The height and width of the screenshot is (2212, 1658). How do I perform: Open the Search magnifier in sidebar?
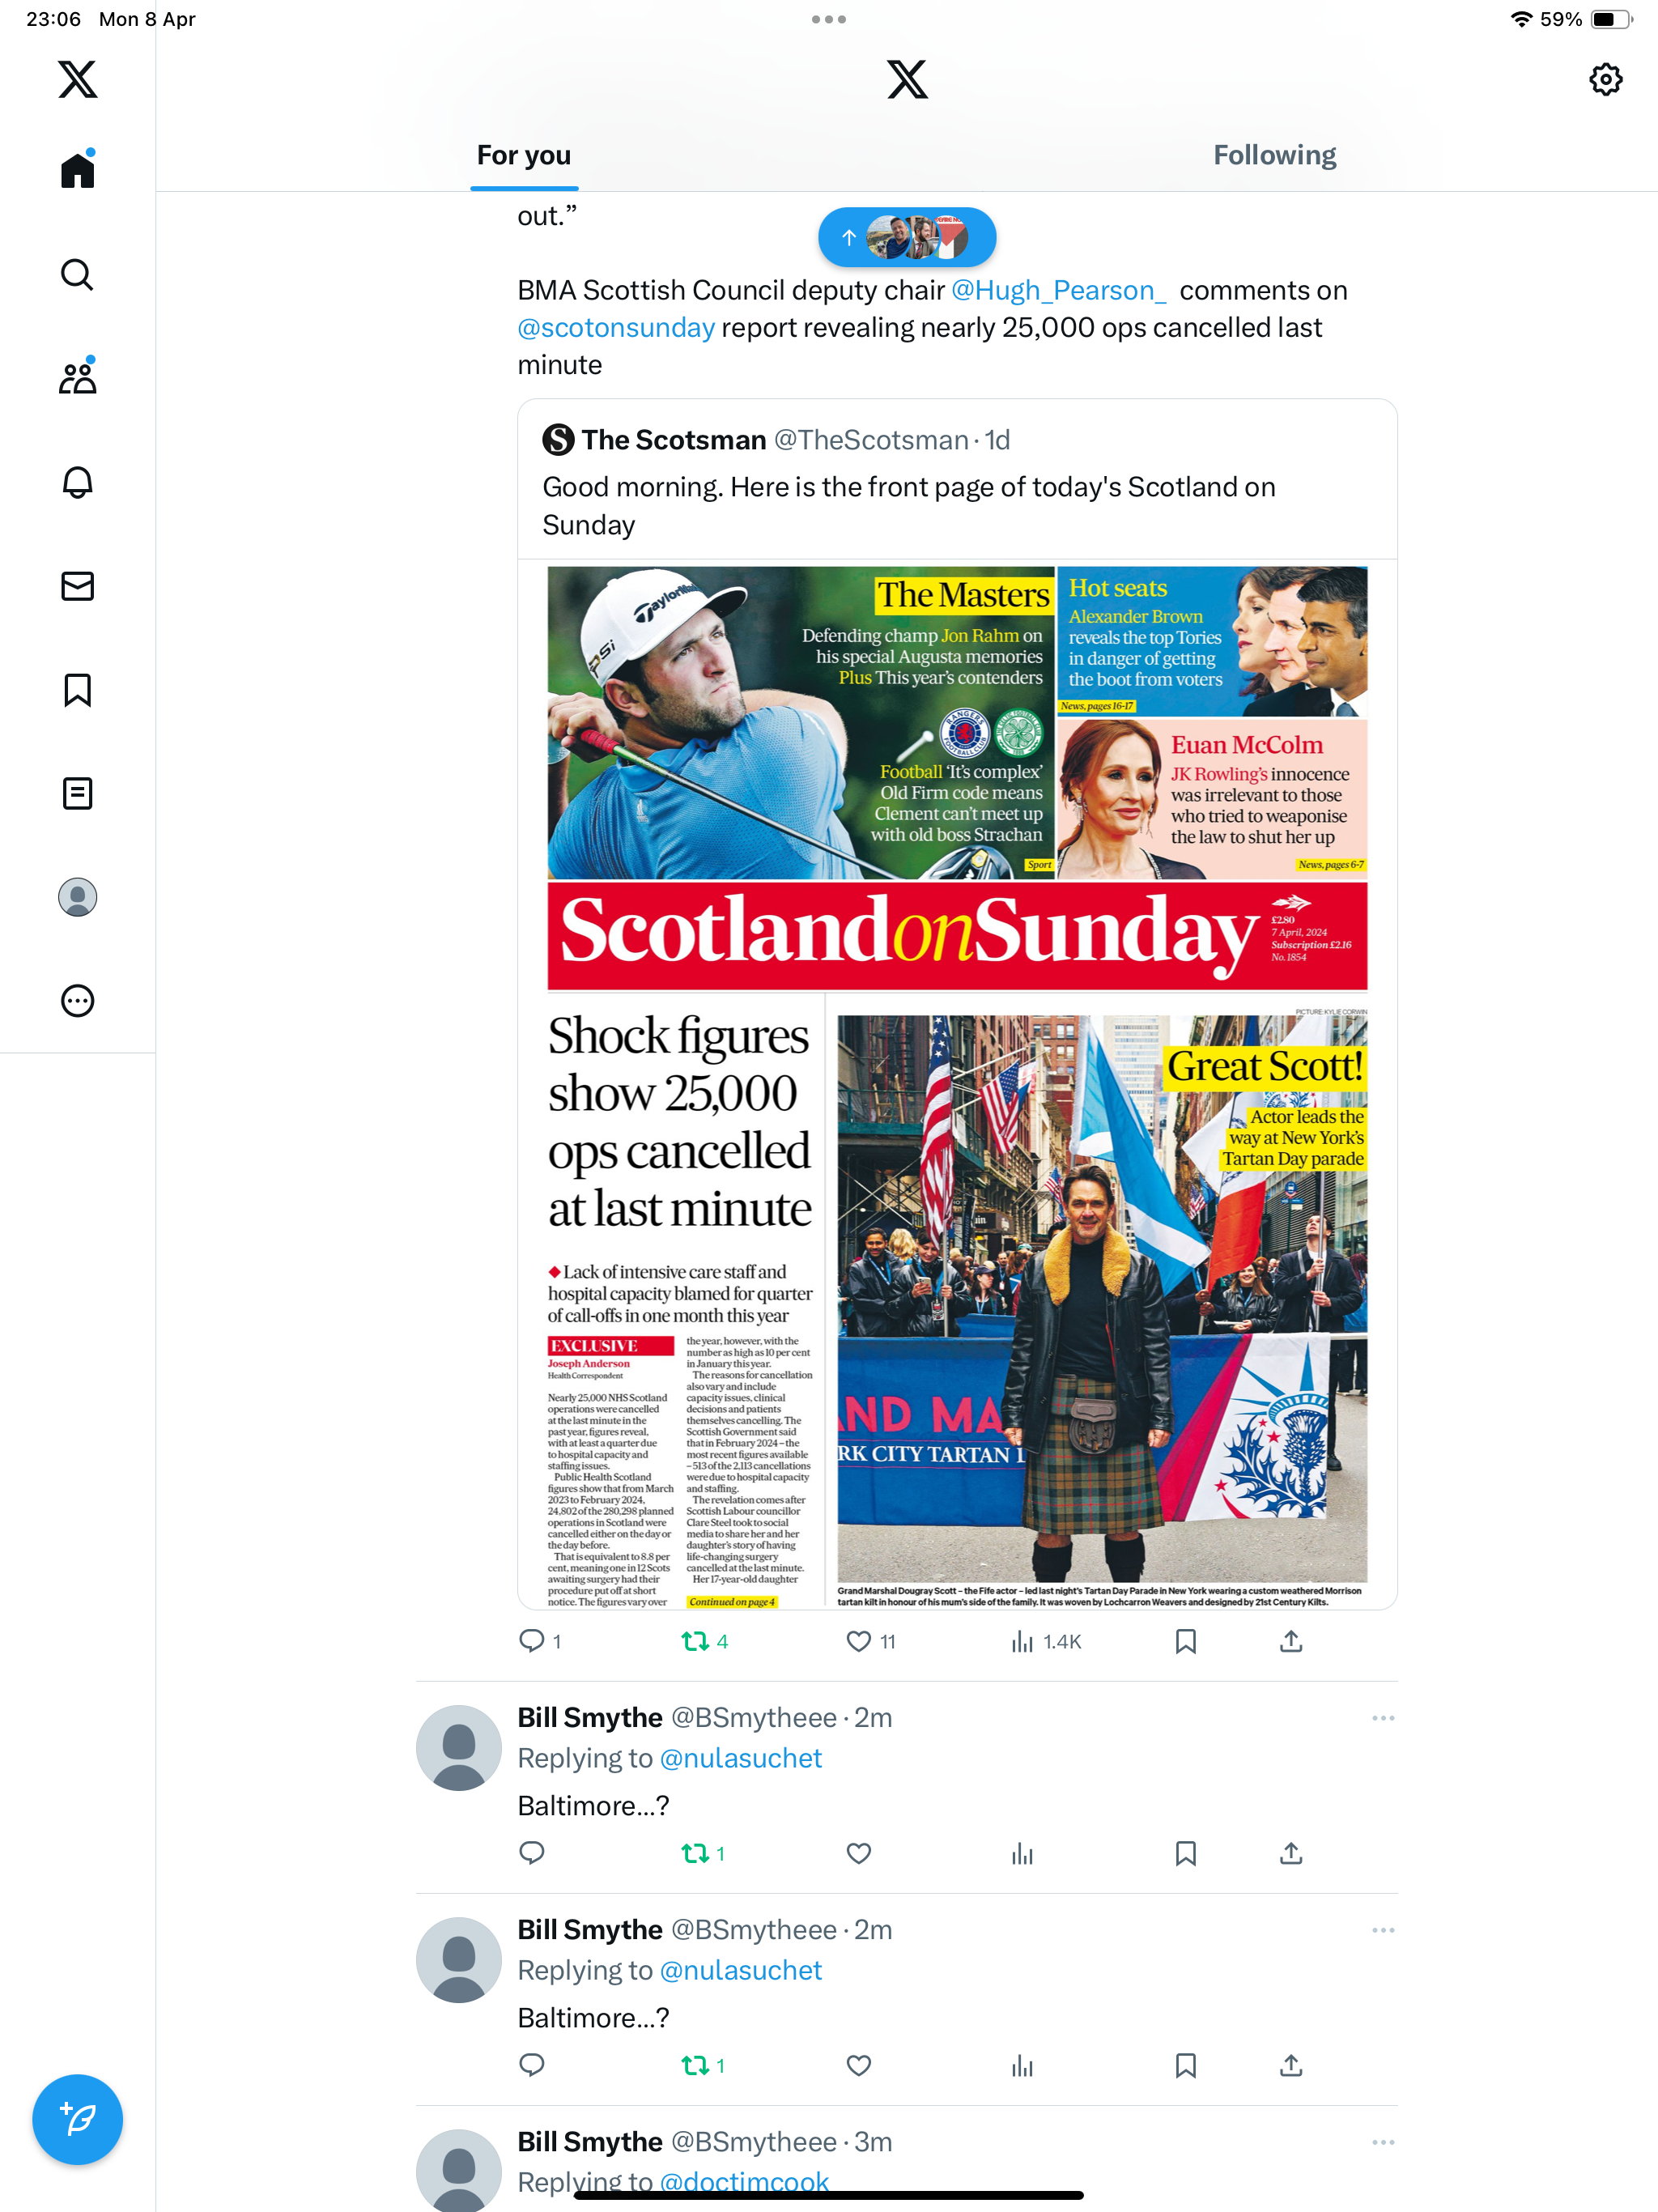tap(77, 274)
